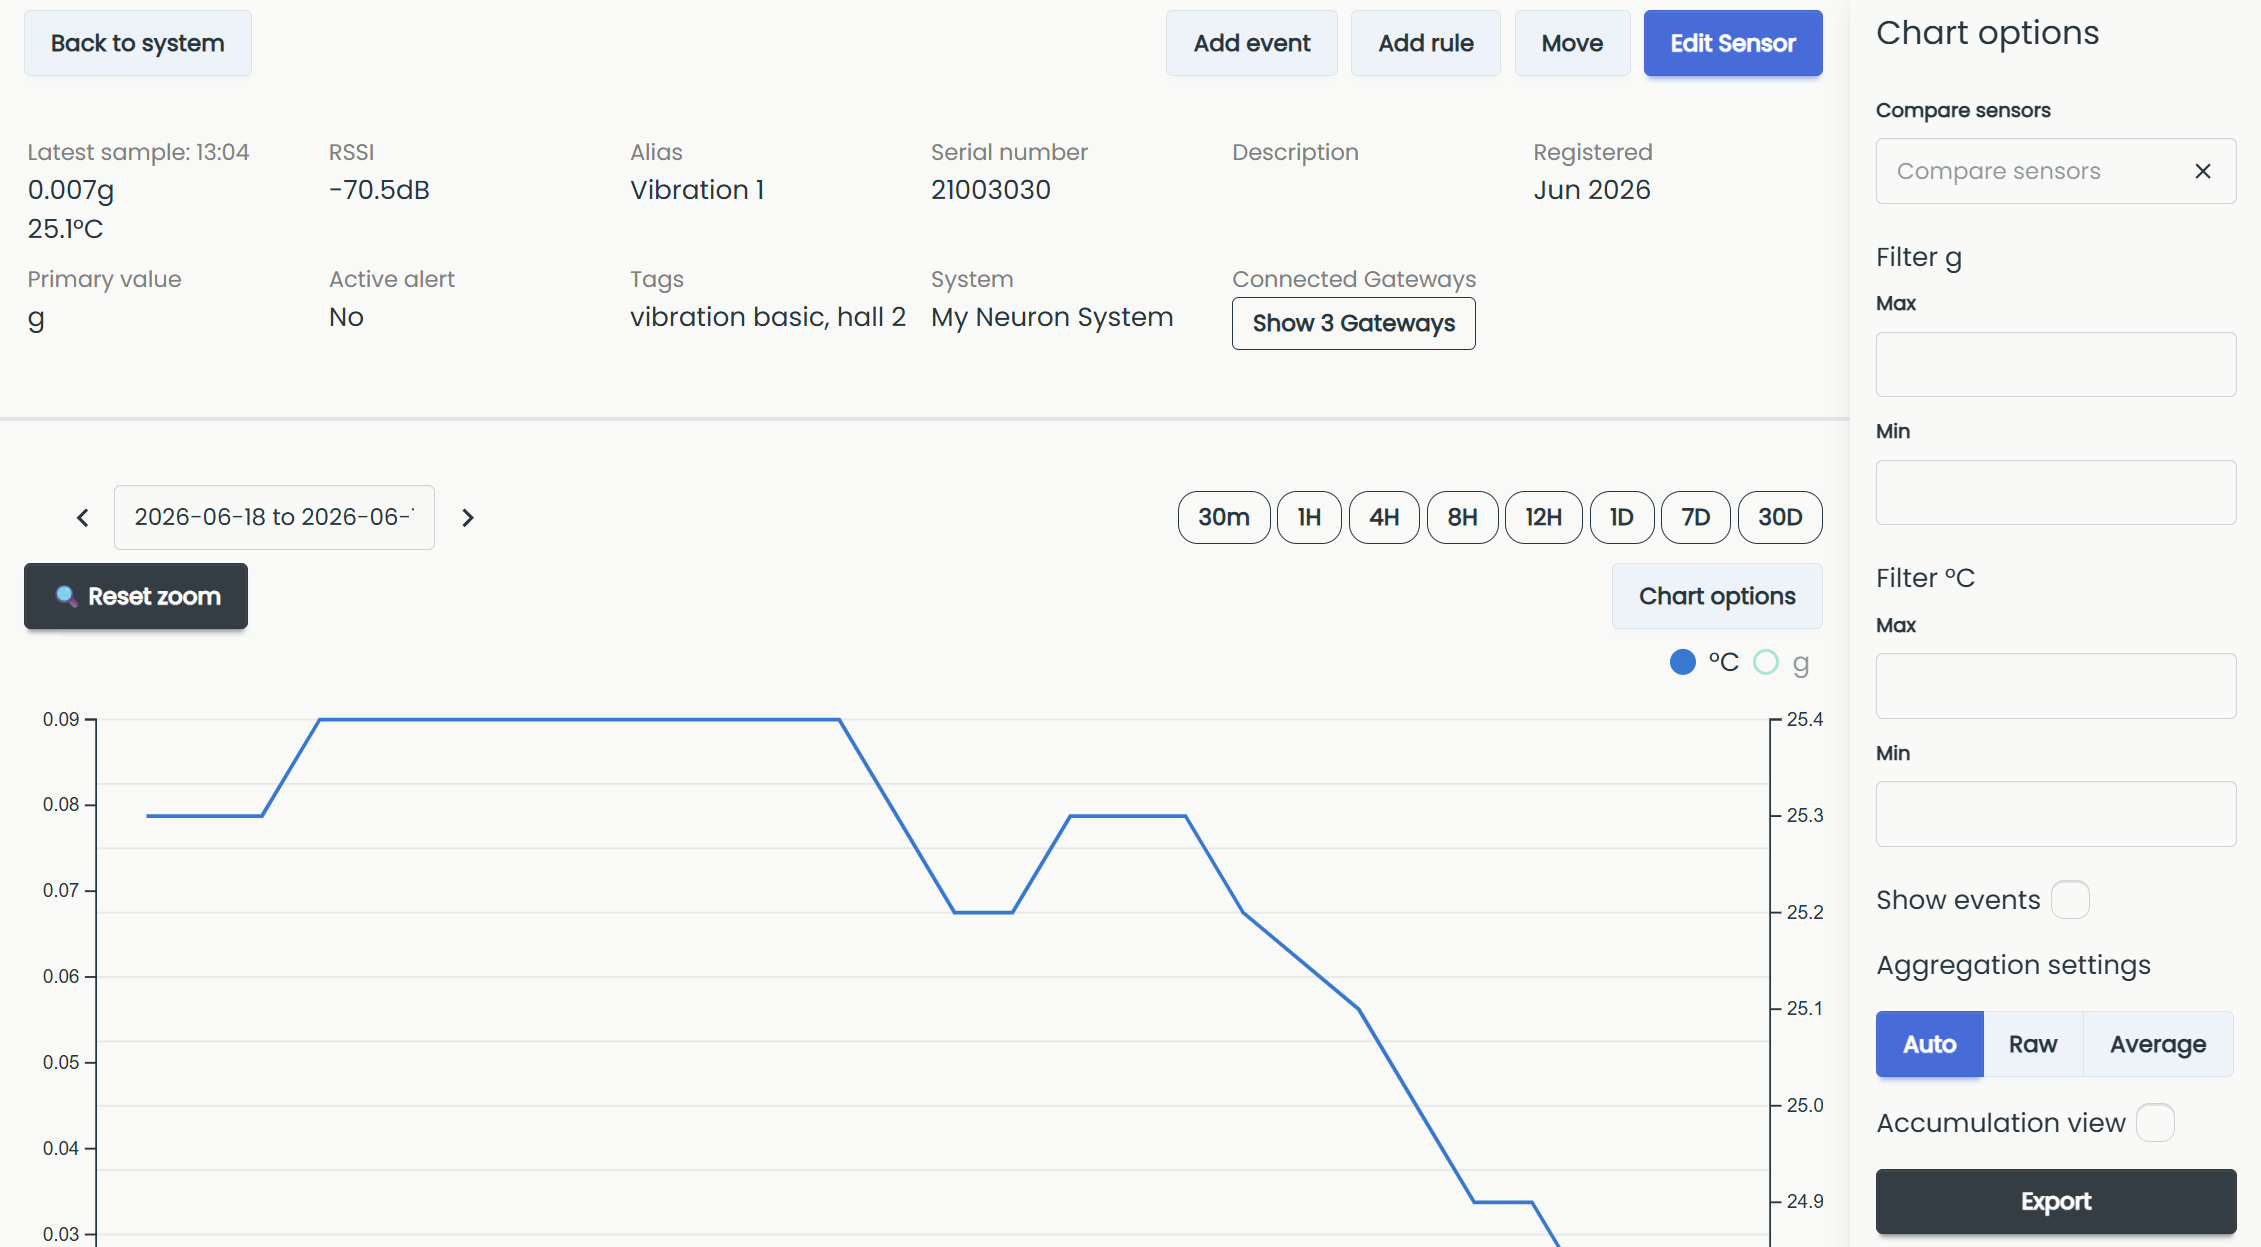This screenshot has width=2261, height=1247.
Task: Select the 8H time range
Action: (x=1462, y=517)
